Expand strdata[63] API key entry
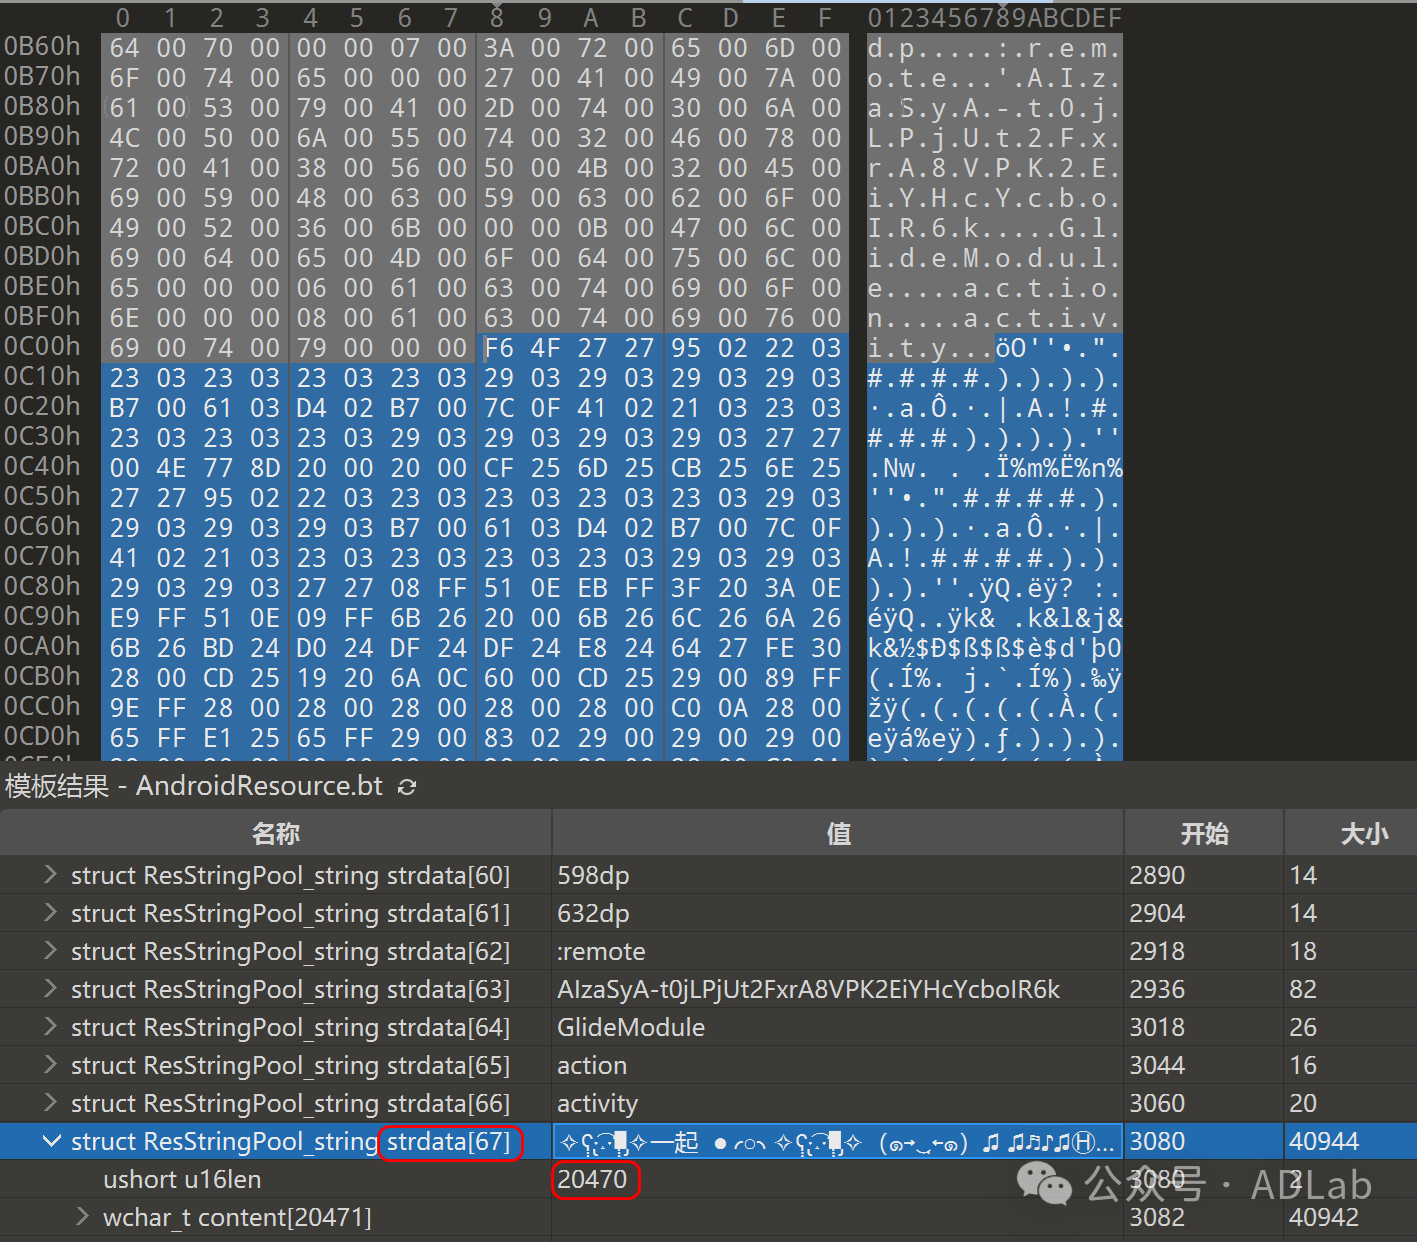The height and width of the screenshot is (1242, 1417). (50, 989)
